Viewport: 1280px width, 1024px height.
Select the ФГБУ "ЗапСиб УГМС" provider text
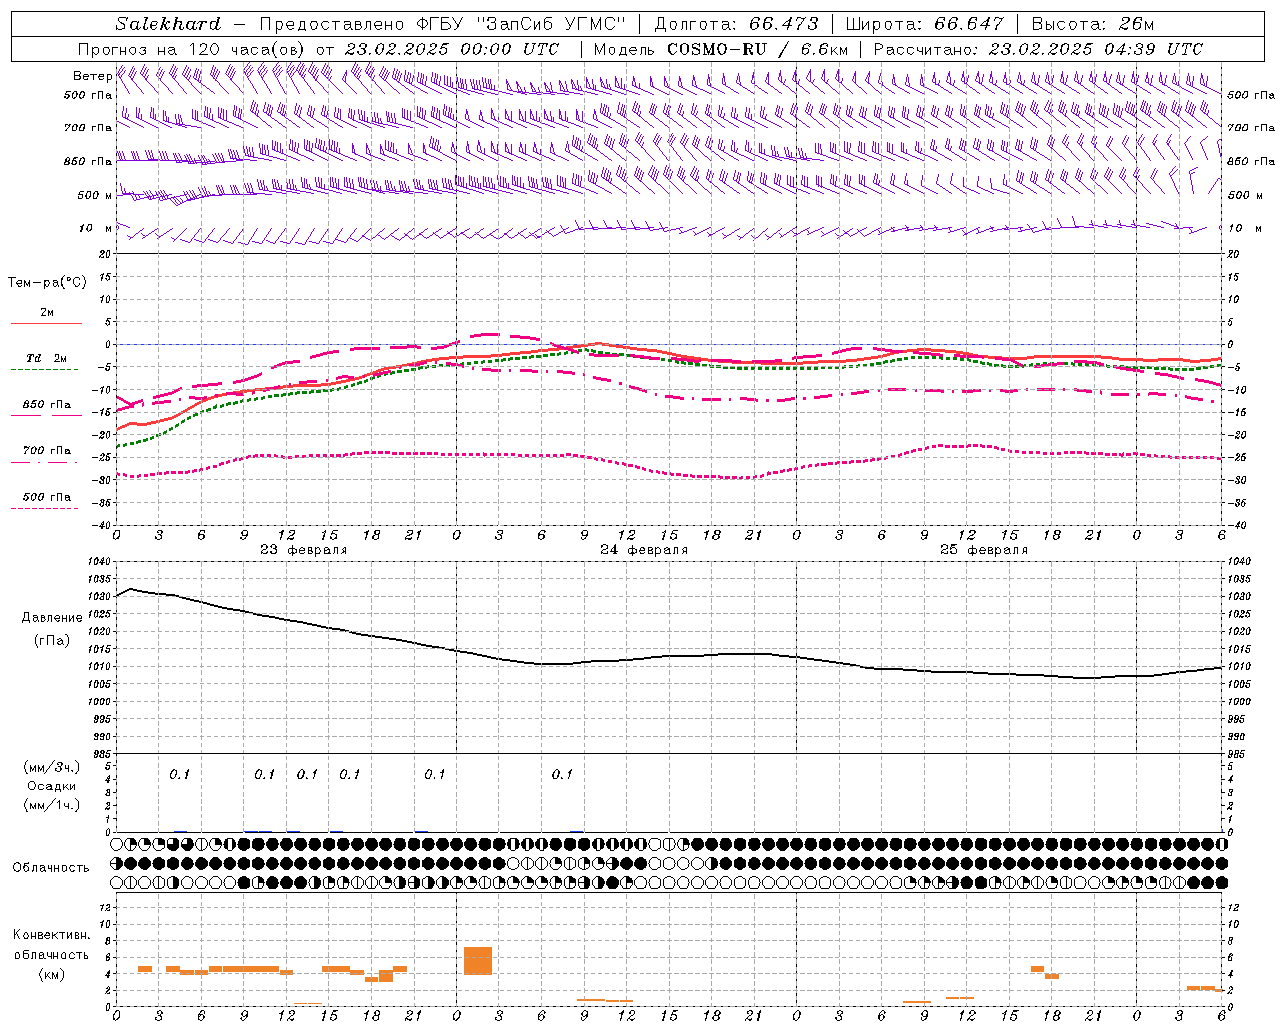tap(519, 24)
